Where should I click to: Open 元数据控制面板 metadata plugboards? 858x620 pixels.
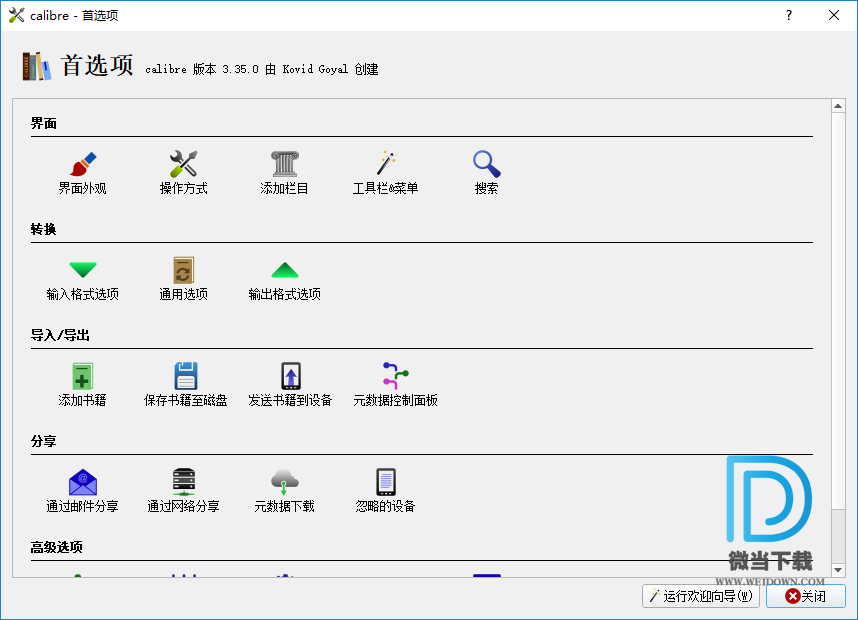396,385
